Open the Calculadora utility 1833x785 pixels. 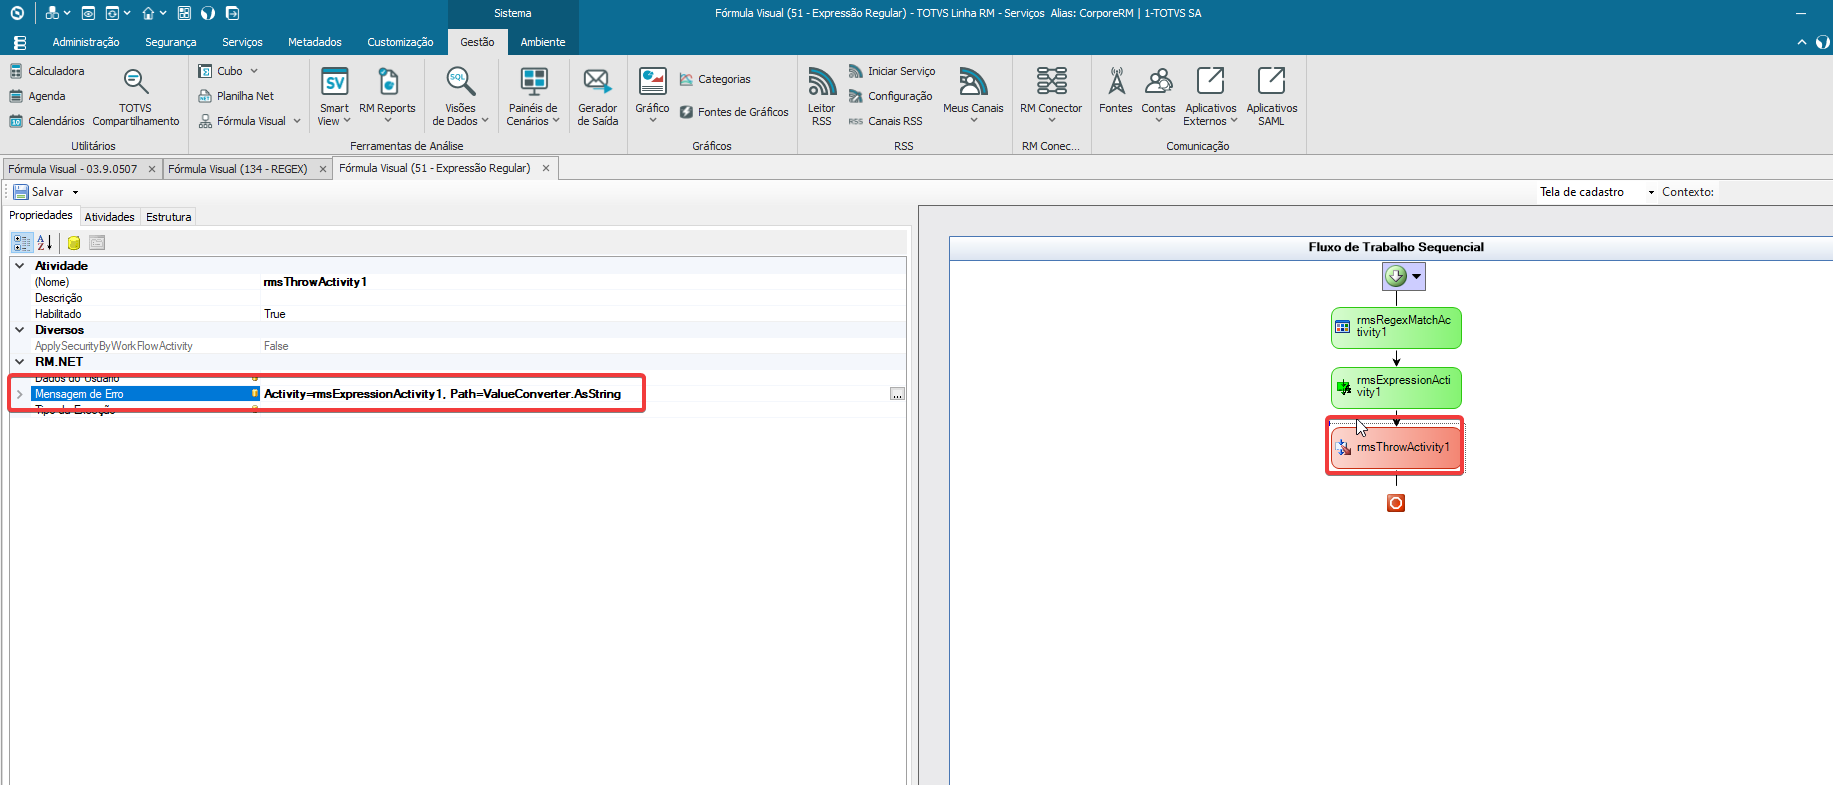(47, 71)
